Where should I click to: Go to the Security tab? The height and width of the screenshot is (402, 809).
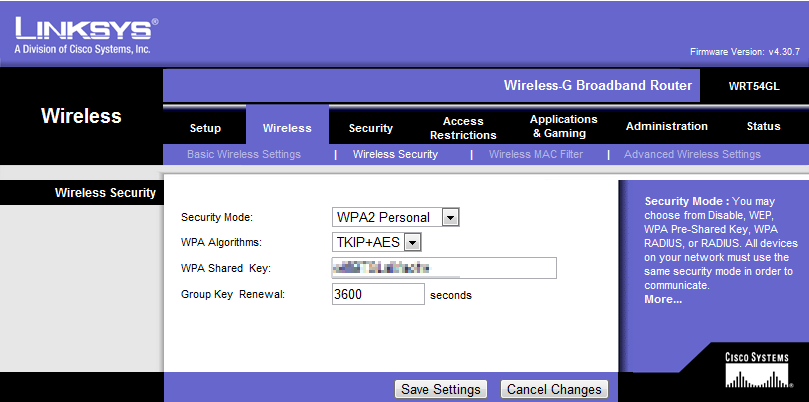pyautogui.click(x=370, y=128)
